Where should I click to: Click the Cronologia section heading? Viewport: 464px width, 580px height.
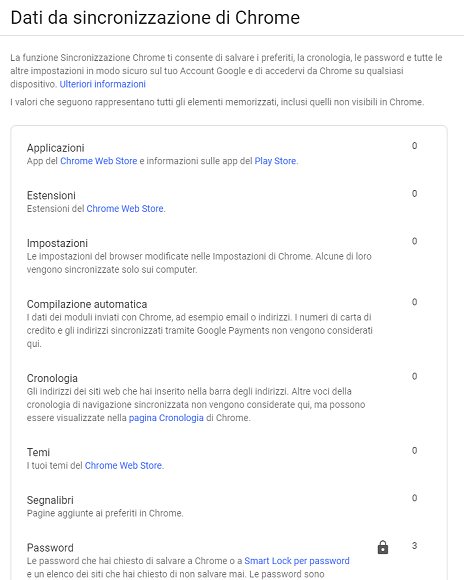[x=52, y=378]
